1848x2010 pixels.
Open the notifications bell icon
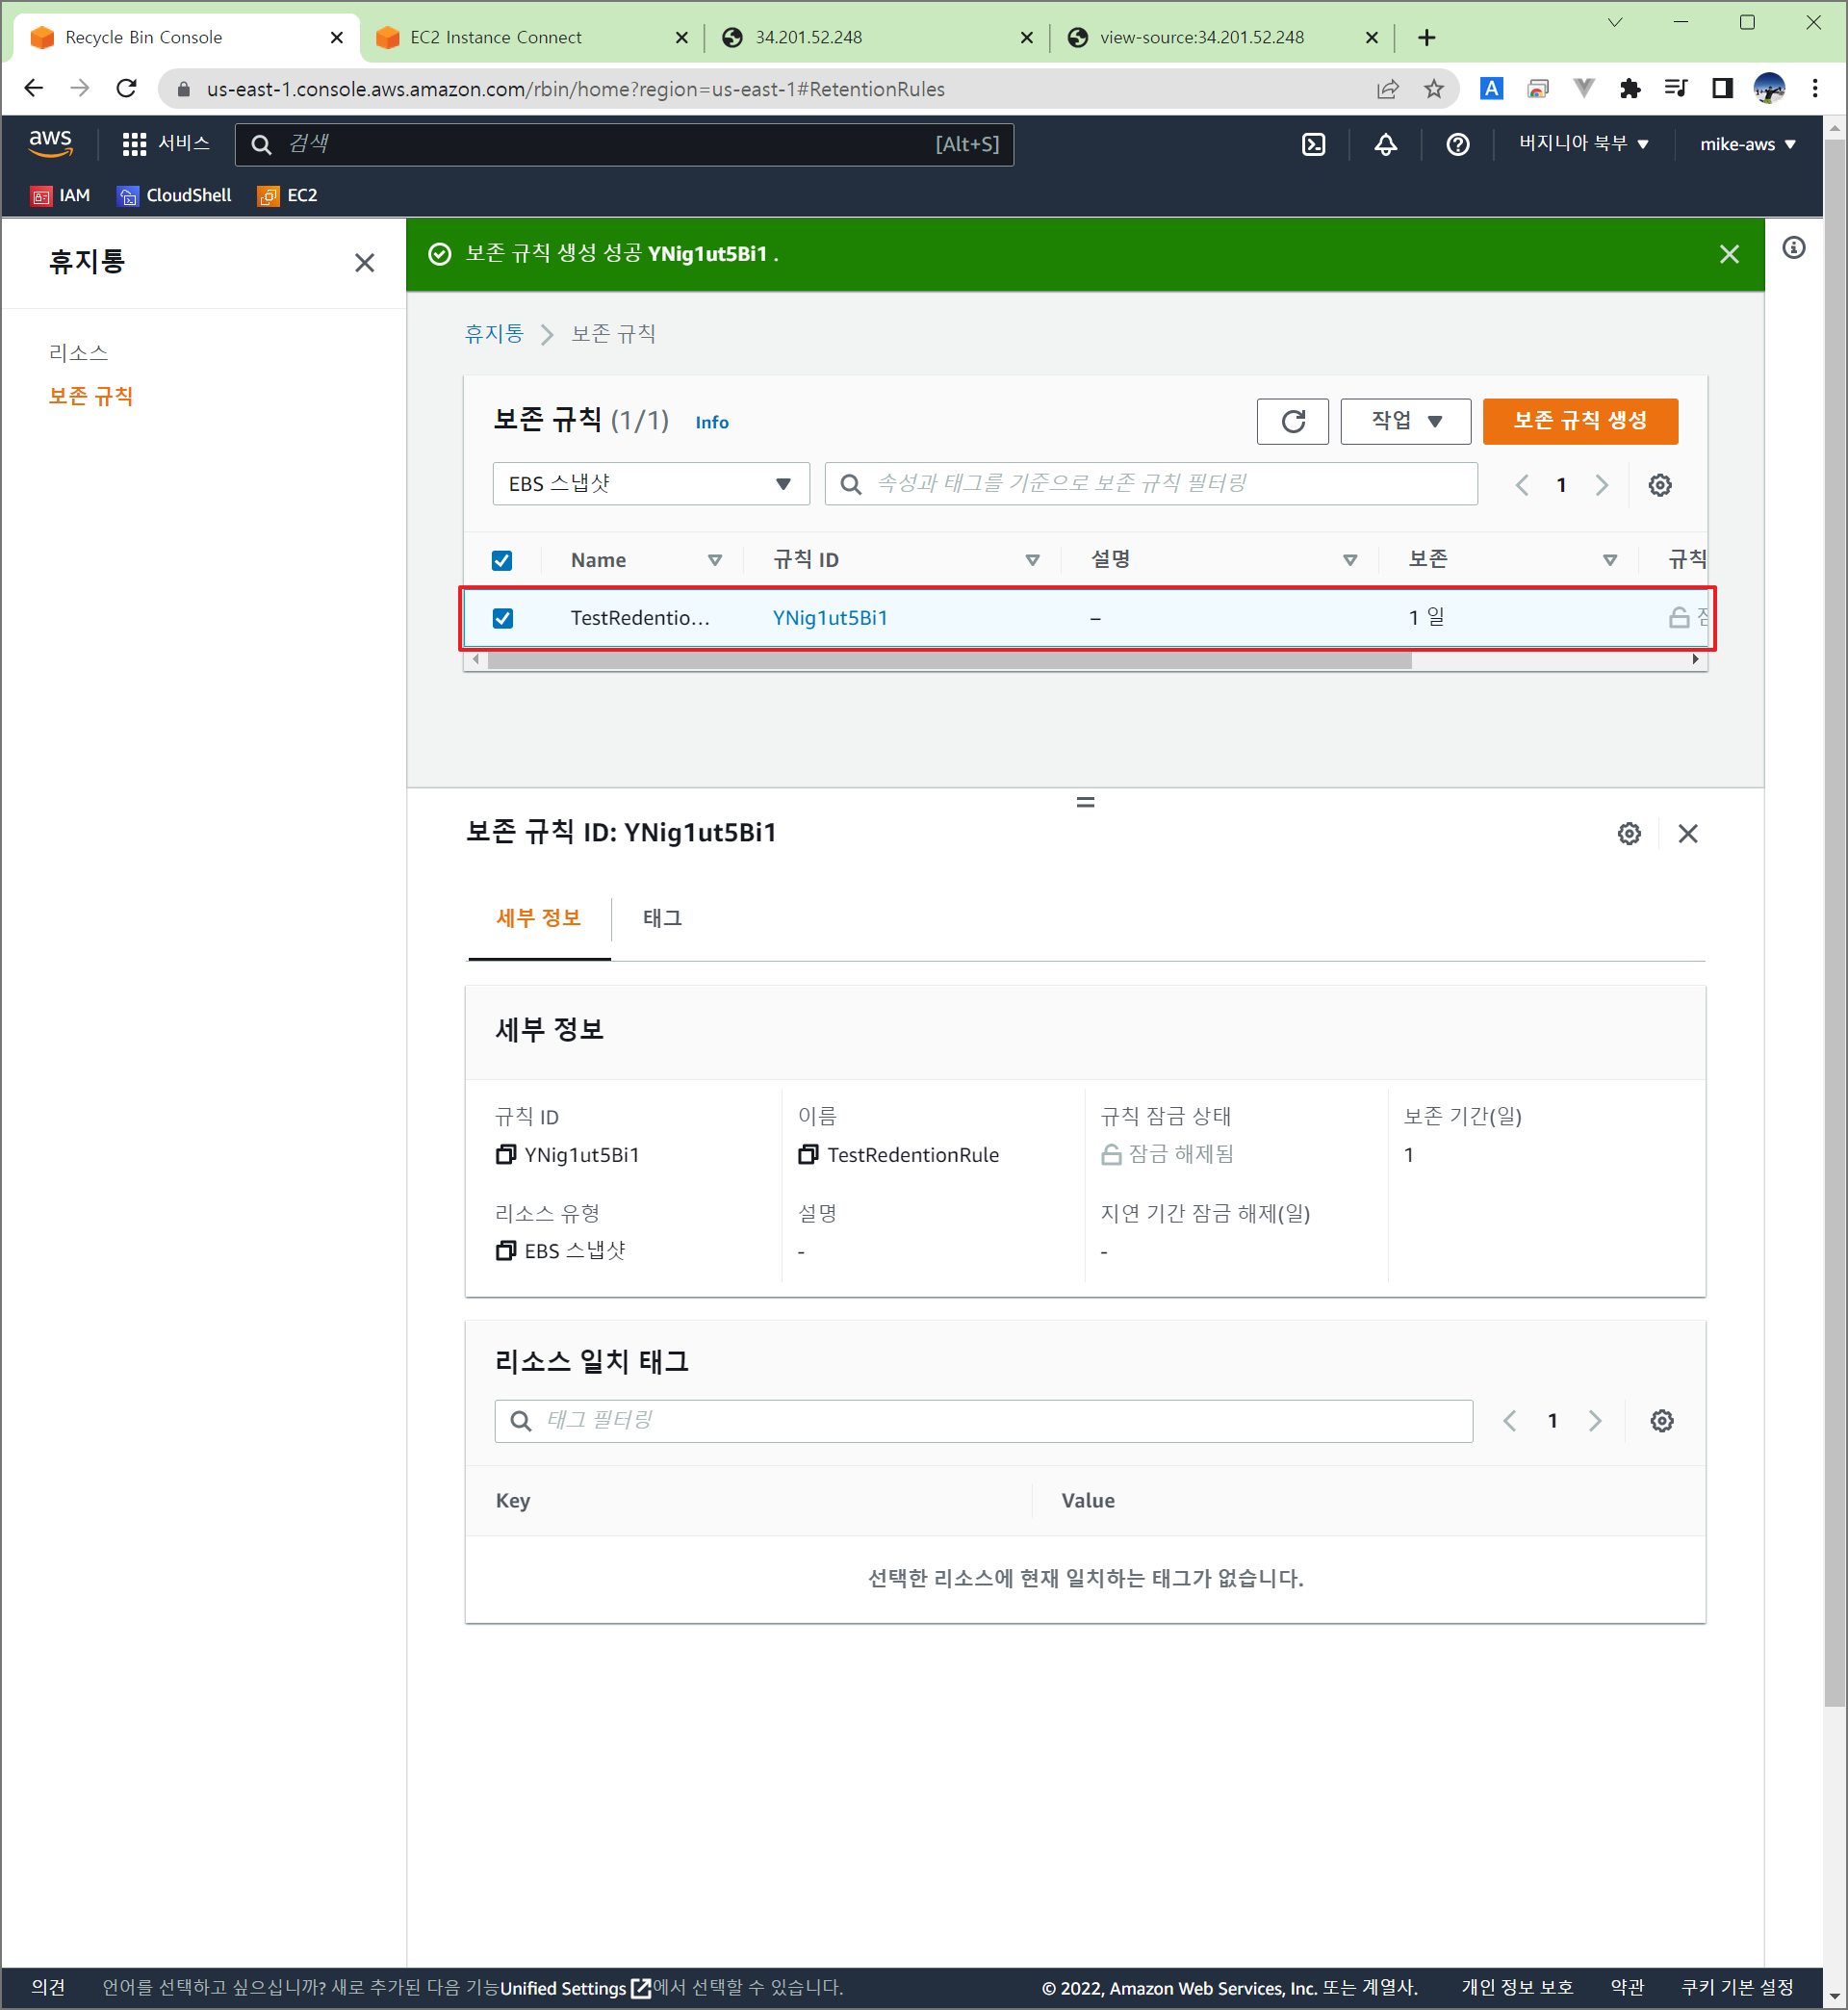pyautogui.click(x=1385, y=144)
